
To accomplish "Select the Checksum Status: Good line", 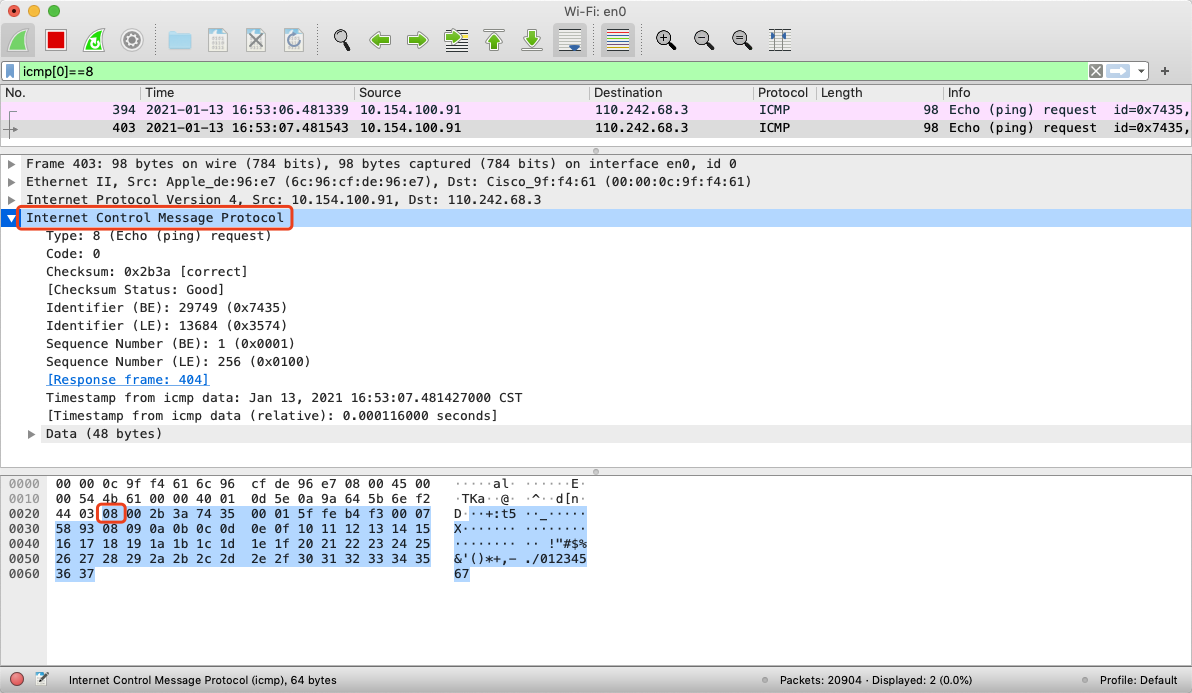I will pos(135,290).
